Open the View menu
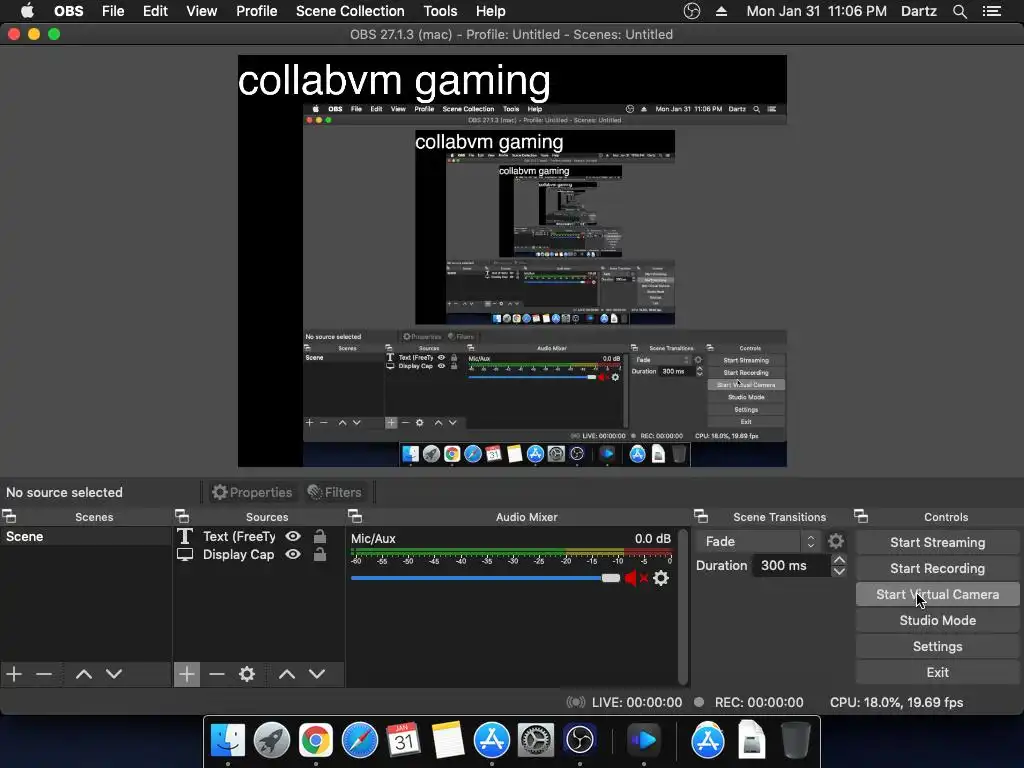 (x=201, y=11)
